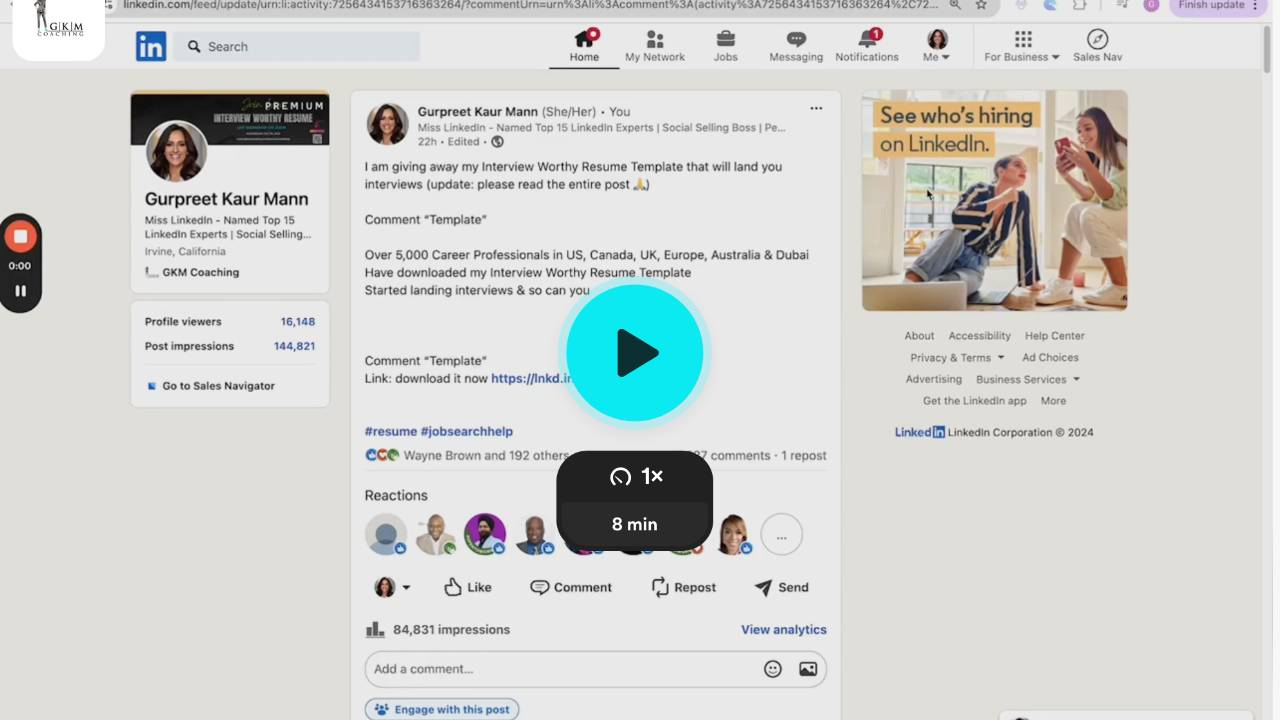View the 1 repost link
The height and width of the screenshot is (720, 1280).
tap(804, 455)
